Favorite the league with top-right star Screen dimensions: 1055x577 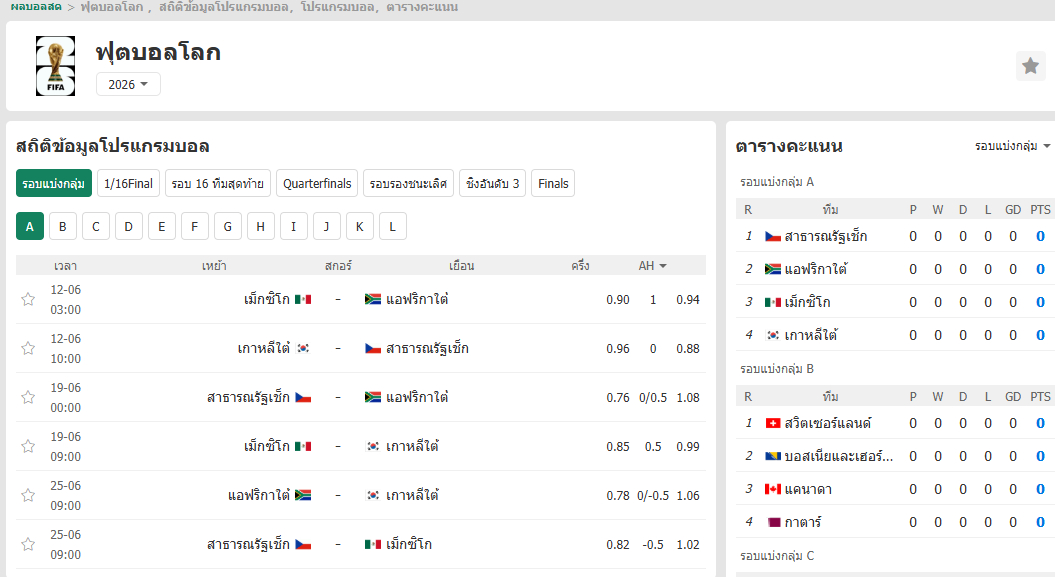tap(1030, 66)
